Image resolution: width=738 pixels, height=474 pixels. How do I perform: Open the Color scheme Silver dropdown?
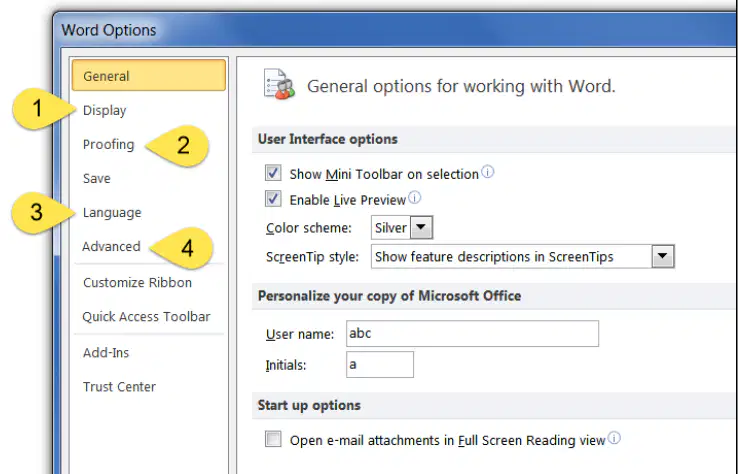click(421, 228)
